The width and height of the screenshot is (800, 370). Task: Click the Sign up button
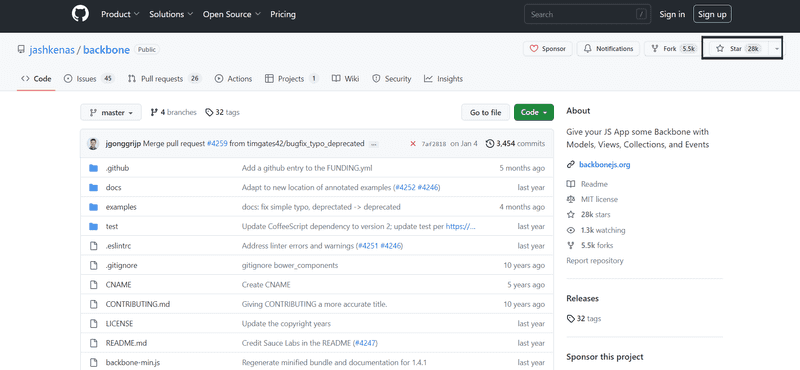tap(712, 14)
